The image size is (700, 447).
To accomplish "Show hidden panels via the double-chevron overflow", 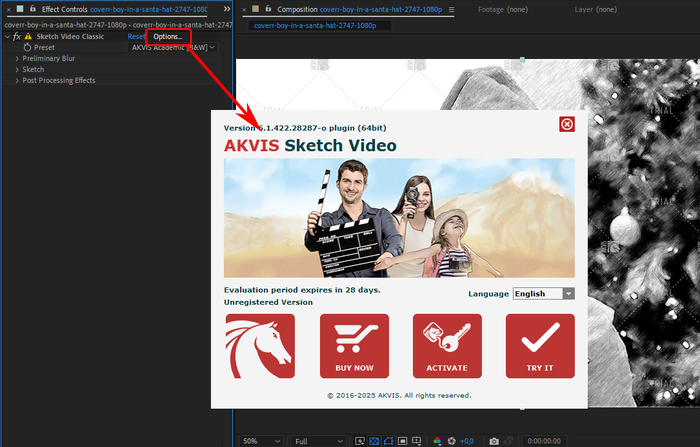I will coord(227,9).
